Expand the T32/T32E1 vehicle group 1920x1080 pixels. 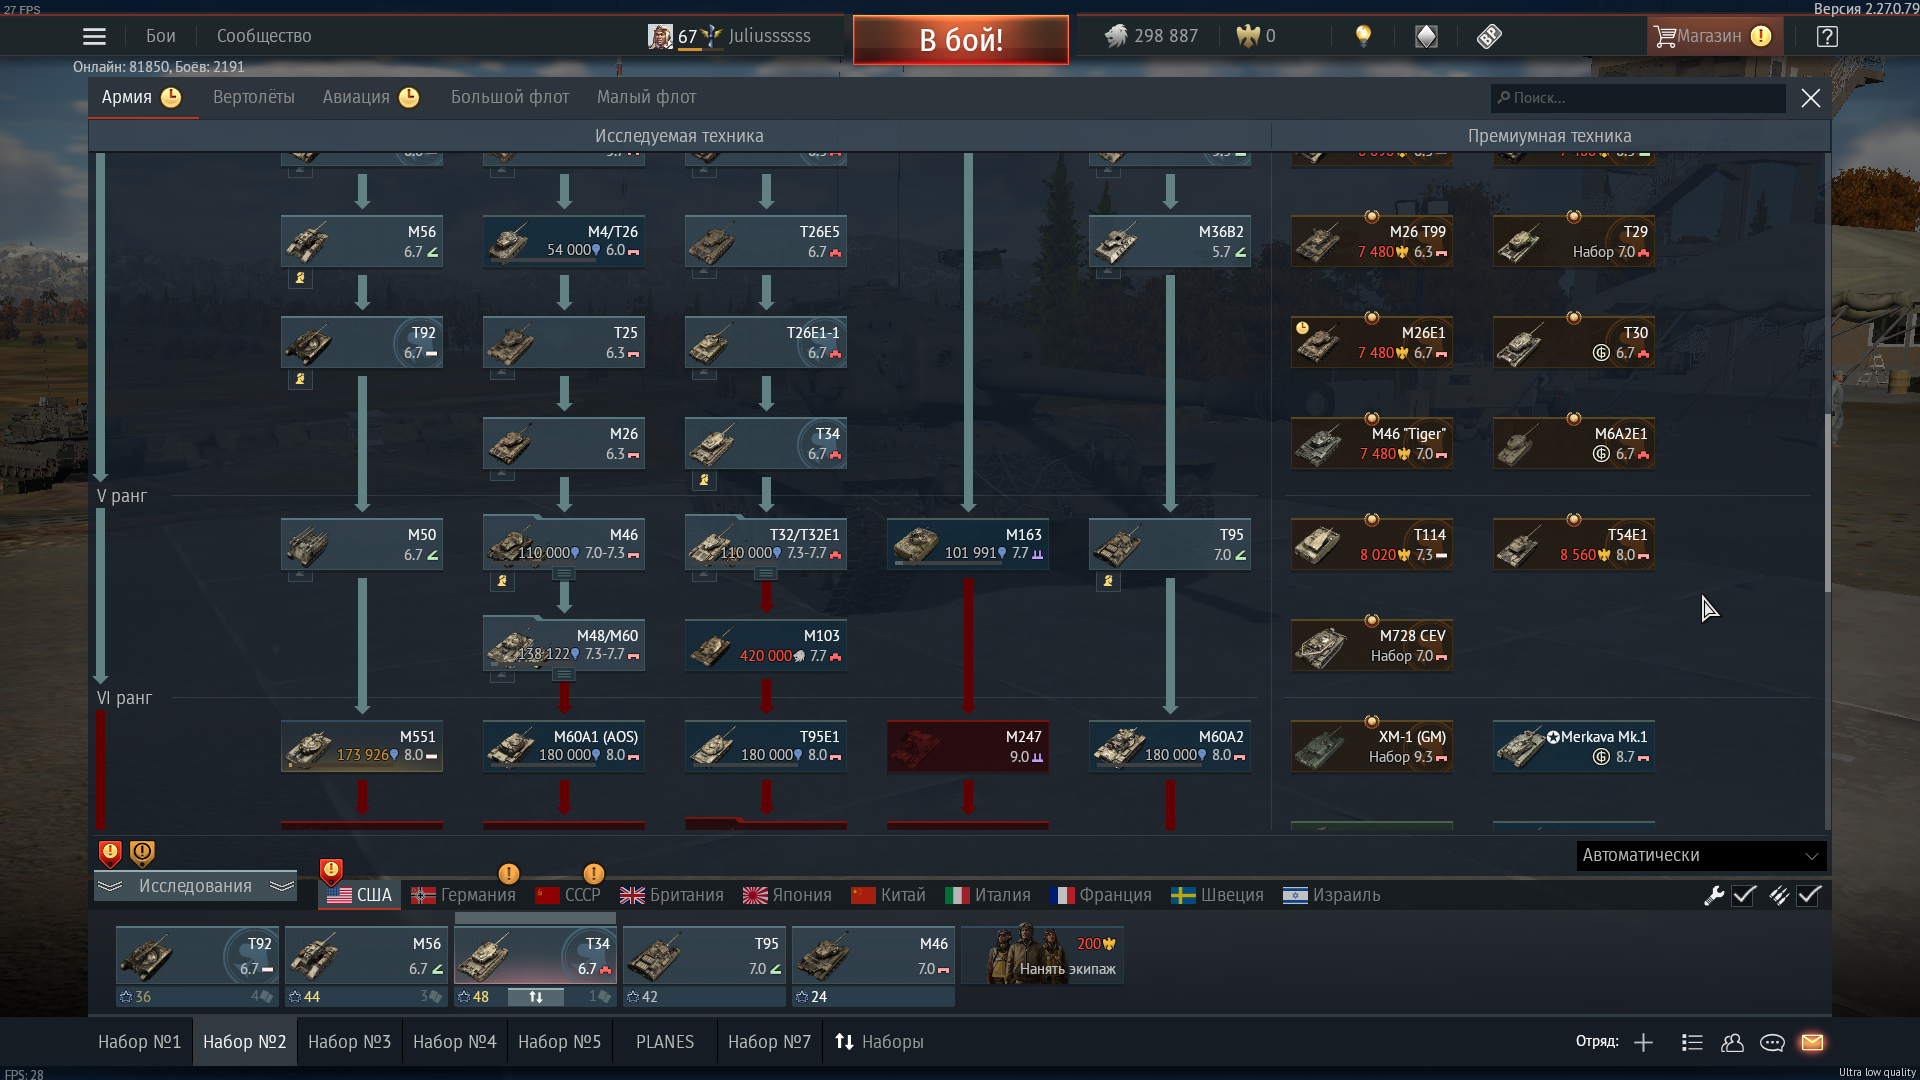765,574
